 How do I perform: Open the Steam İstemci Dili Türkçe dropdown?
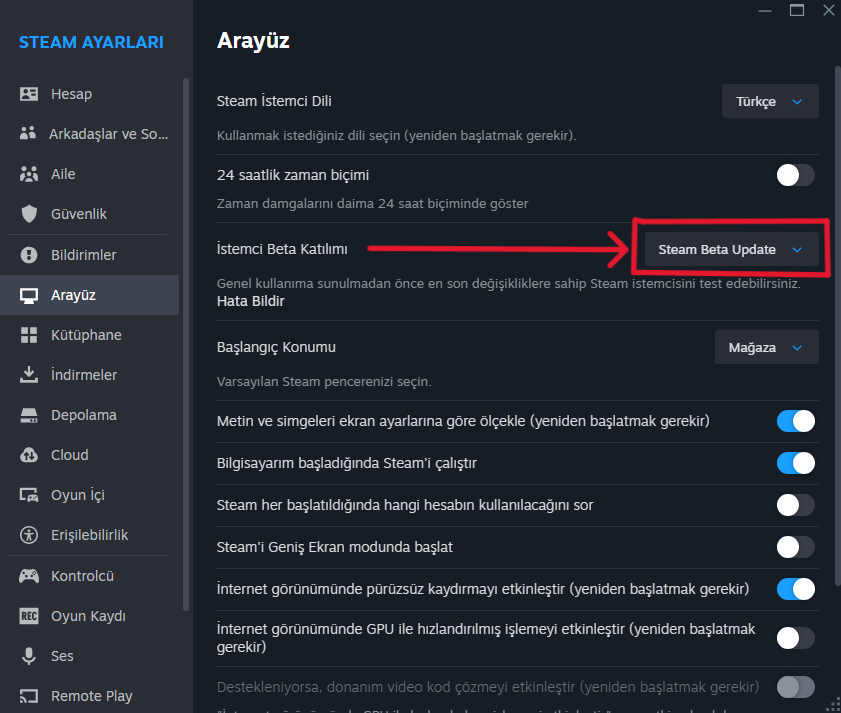(770, 101)
